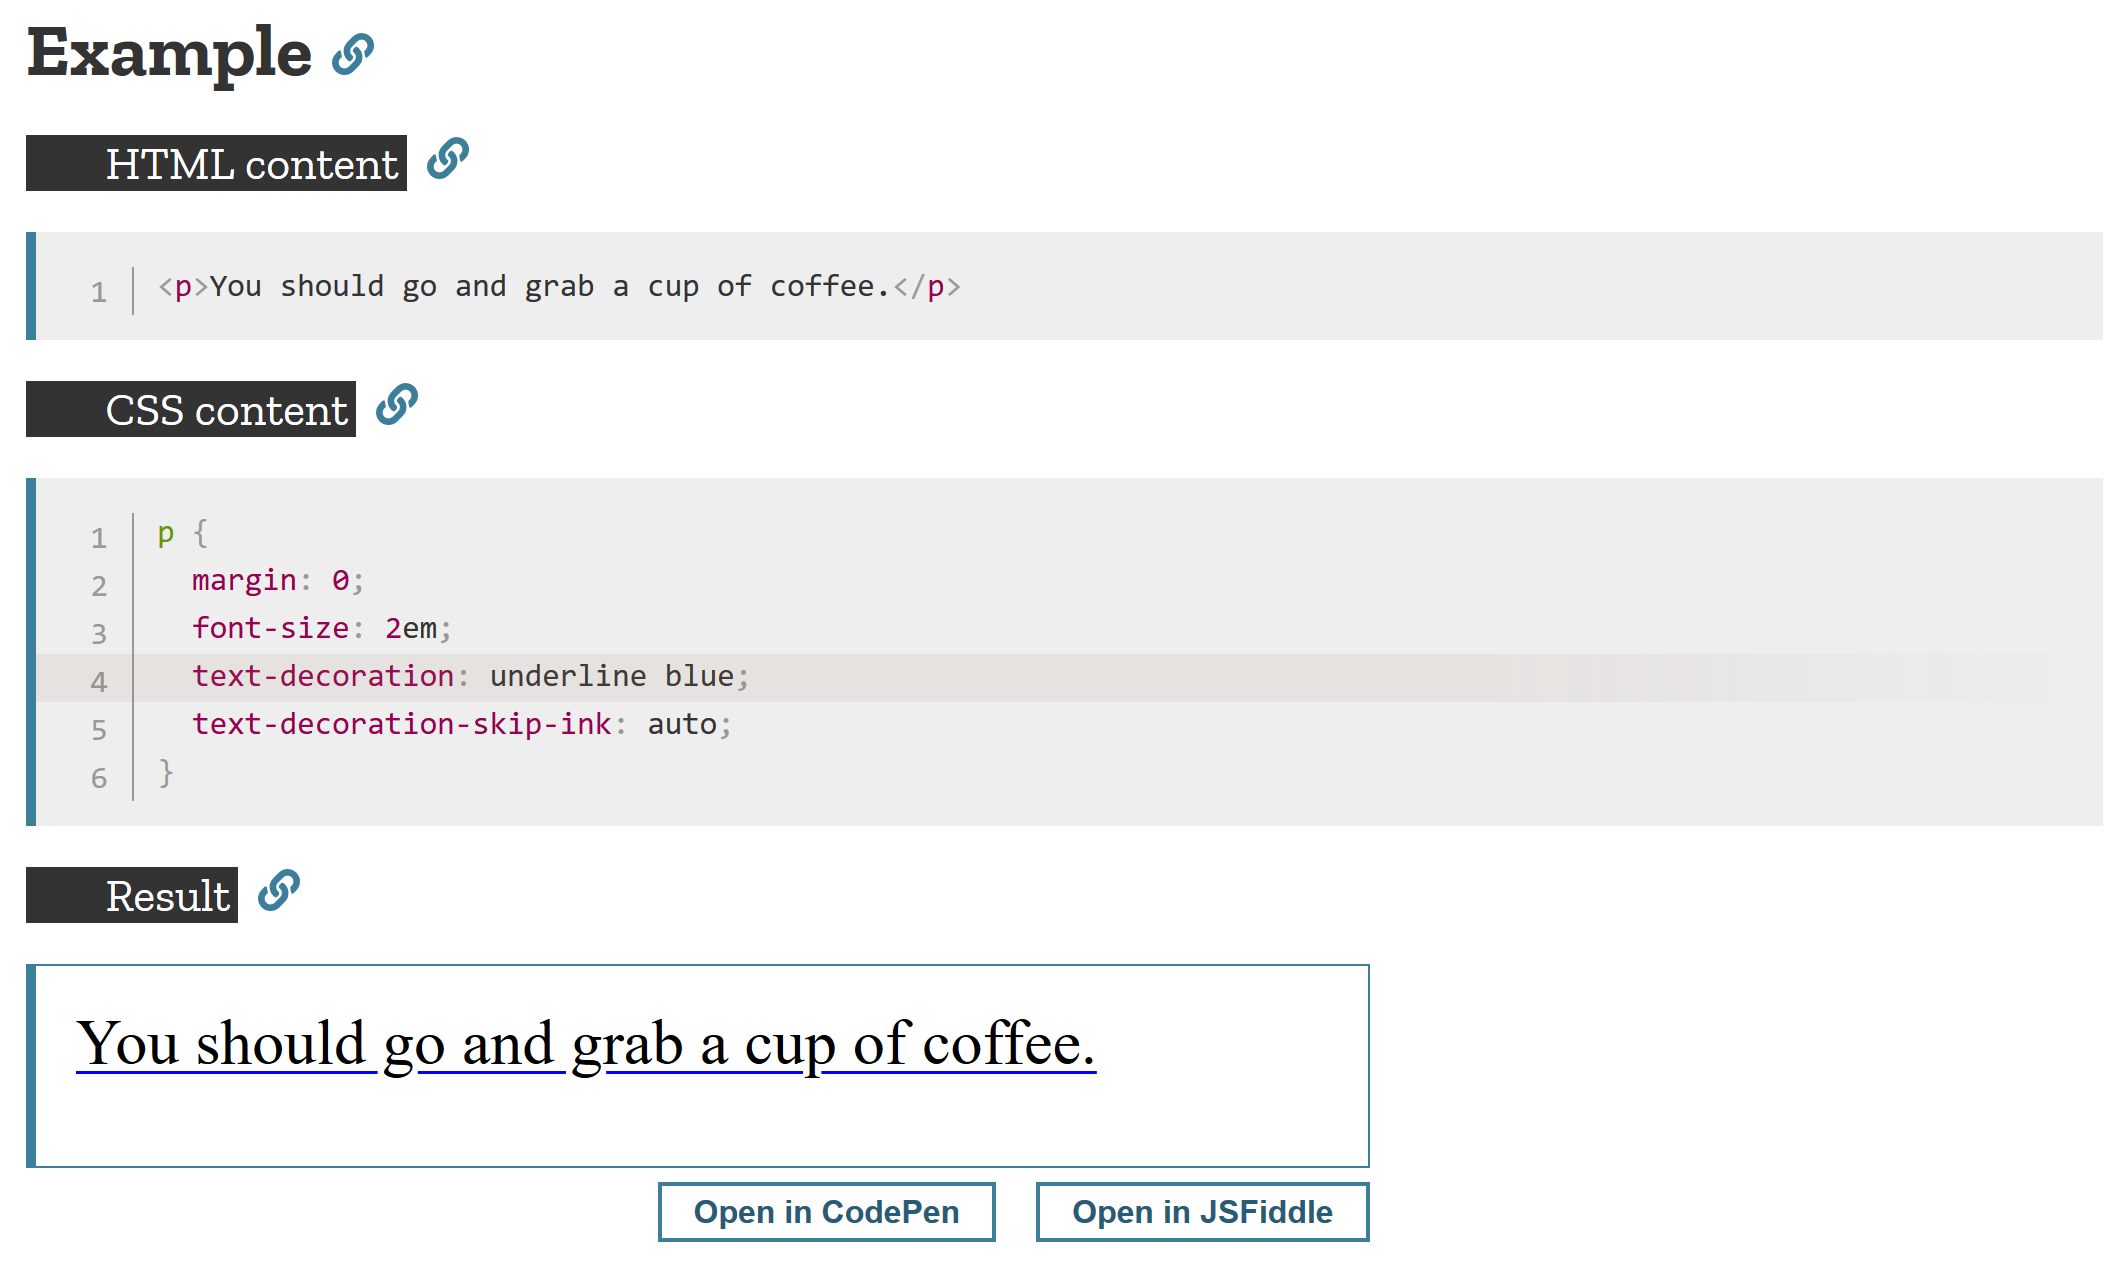Click the 'text-decoration-skip-ink: auto;' line
The image size is (2117, 1271).
pos(462,724)
